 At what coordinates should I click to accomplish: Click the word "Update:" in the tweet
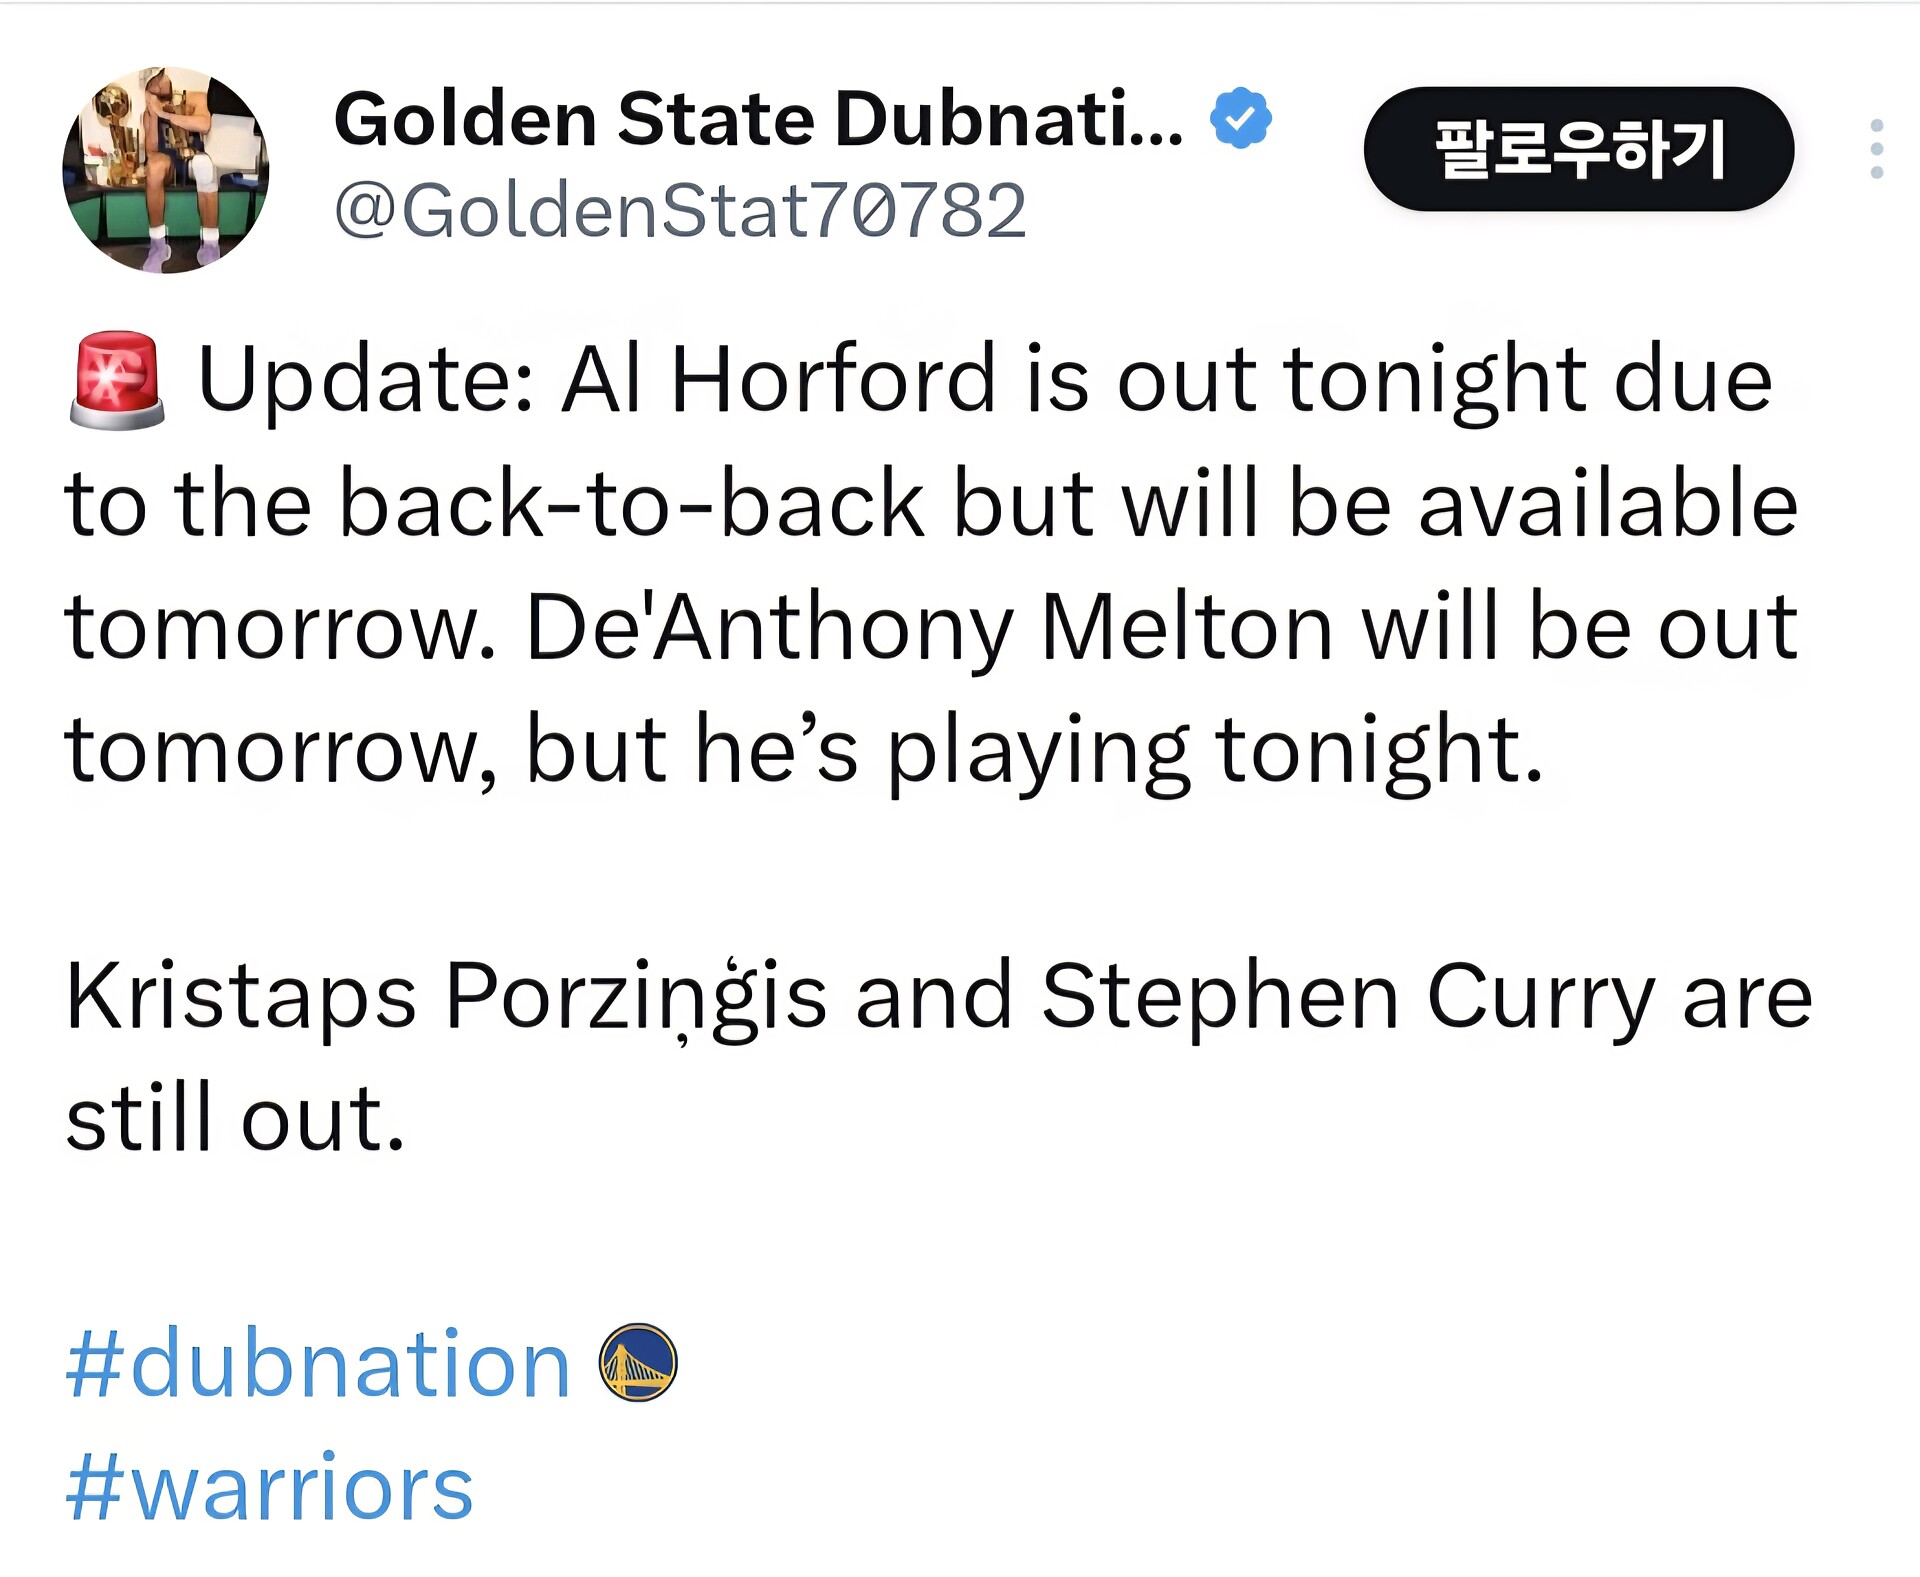pyautogui.click(x=366, y=381)
